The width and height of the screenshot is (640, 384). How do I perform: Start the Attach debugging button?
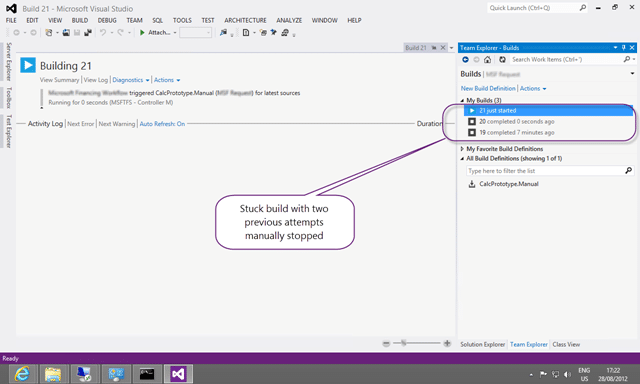pos(155,33)
